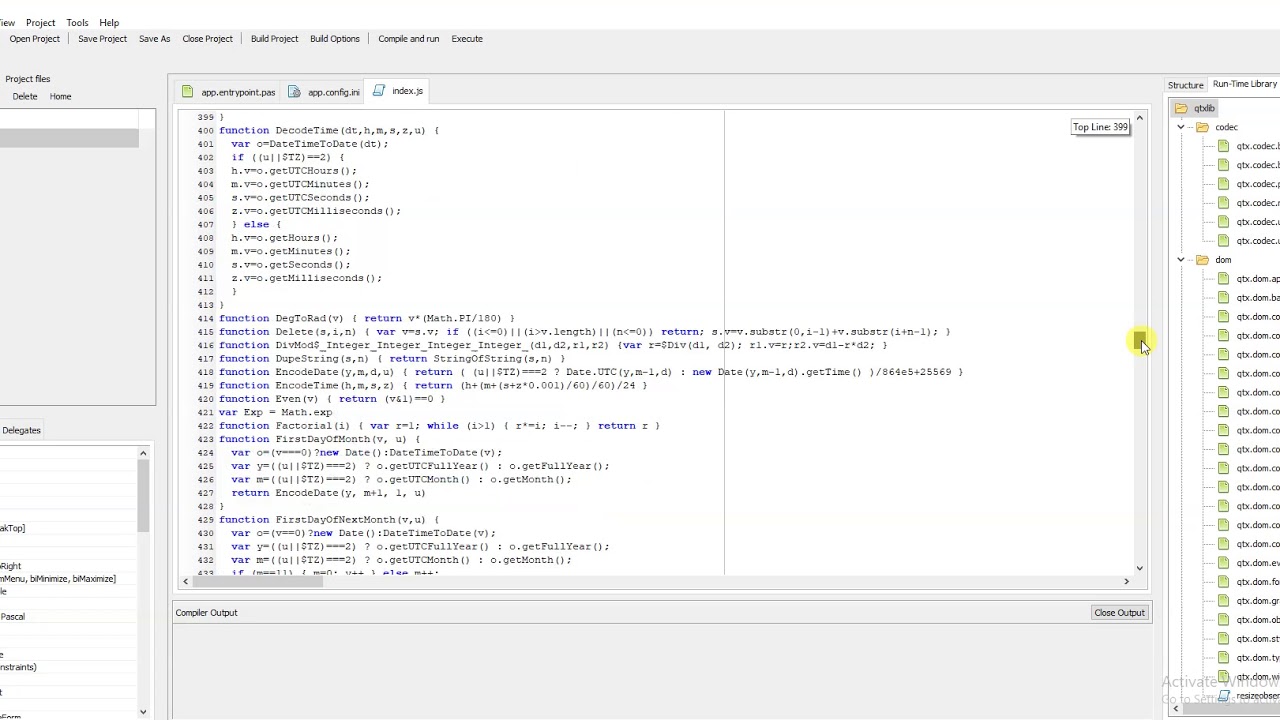Viewport: 1280px width, 720px height.
Task: Click the resizeobserver file icon
Action: coord(1223,696)
